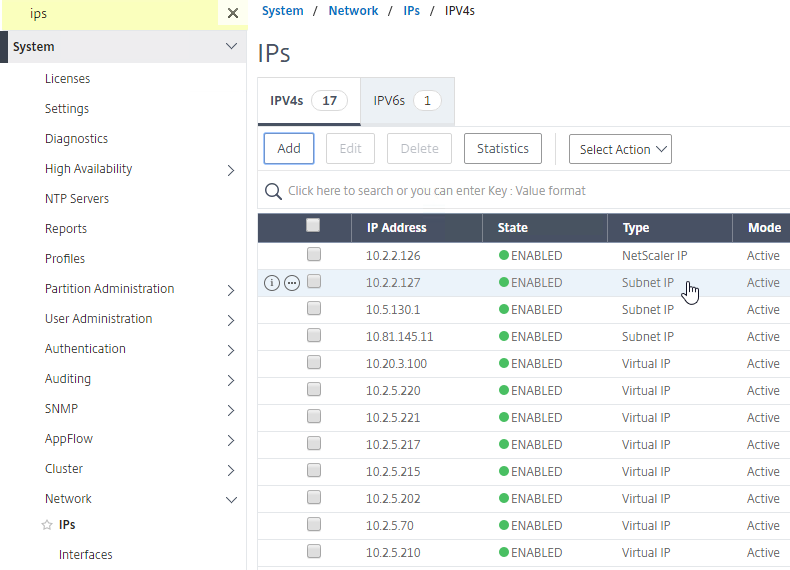Switch to the IPV4s tab

coord(309,101)
